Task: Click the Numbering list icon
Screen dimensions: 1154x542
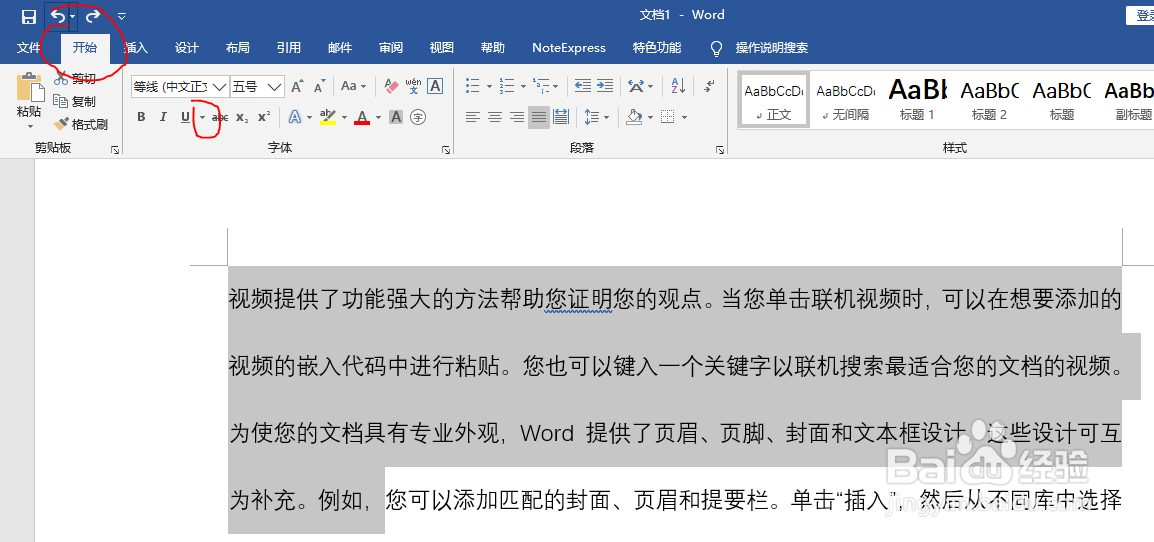Action: coord(507,86)
